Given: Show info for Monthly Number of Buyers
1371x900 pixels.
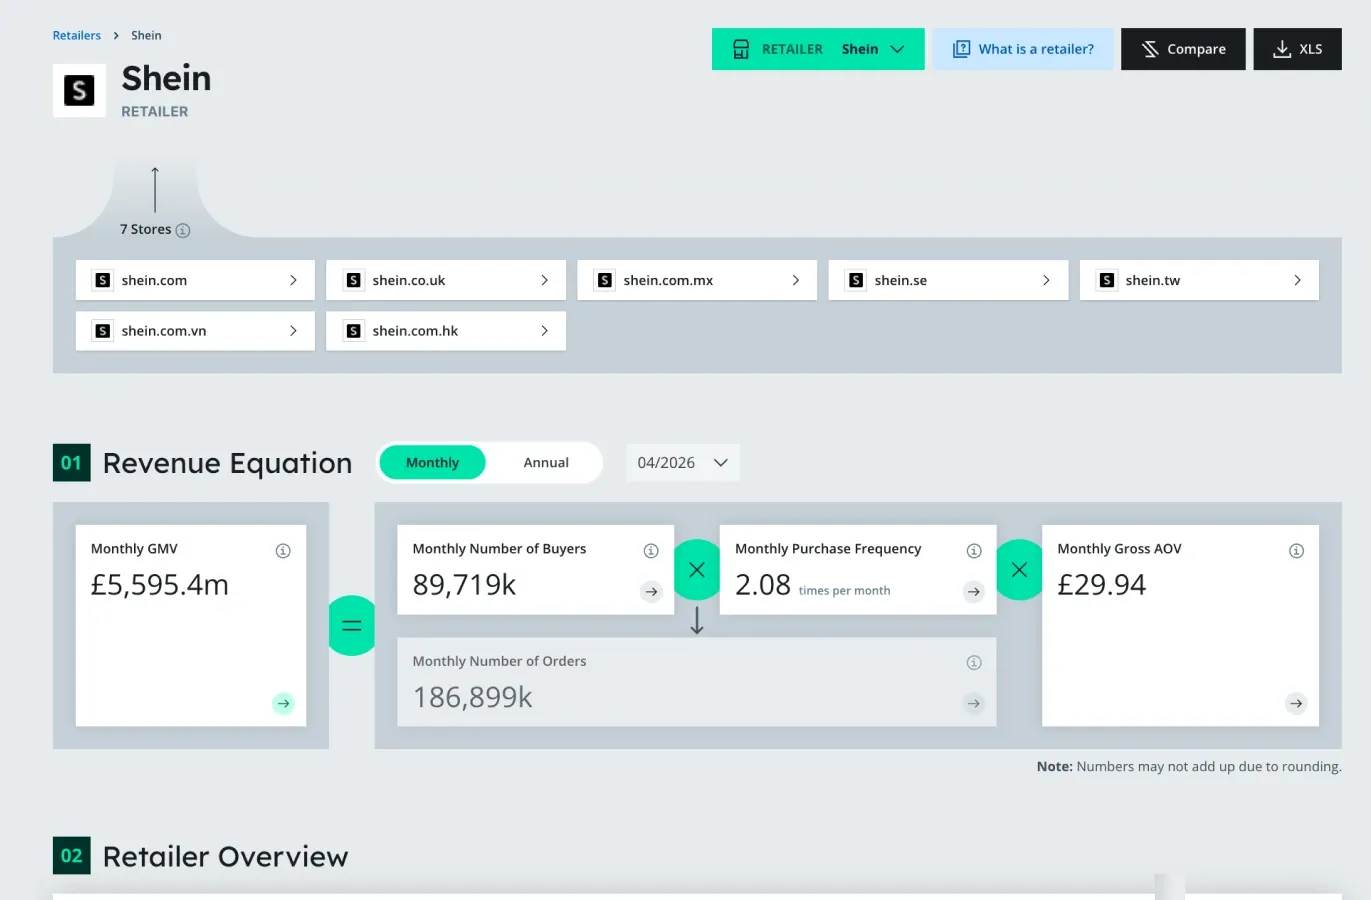Looking at the screenshot, I should click(x=651, y=551).
